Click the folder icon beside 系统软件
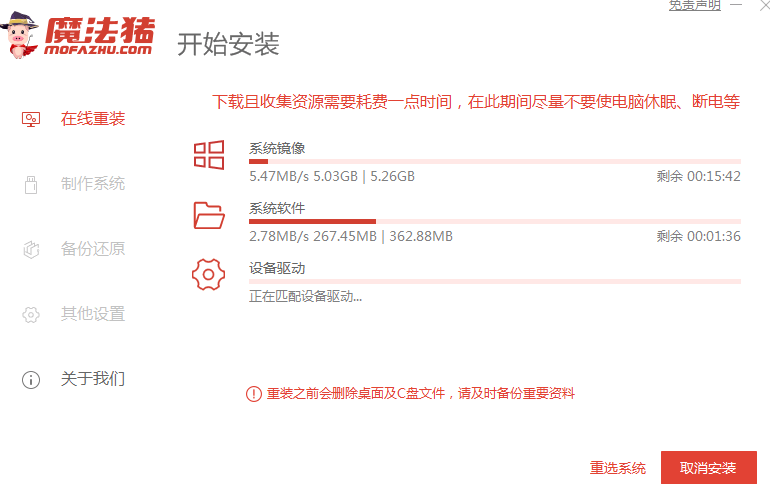Viewport: 770px width, 488px height. (x=209, y=214)
